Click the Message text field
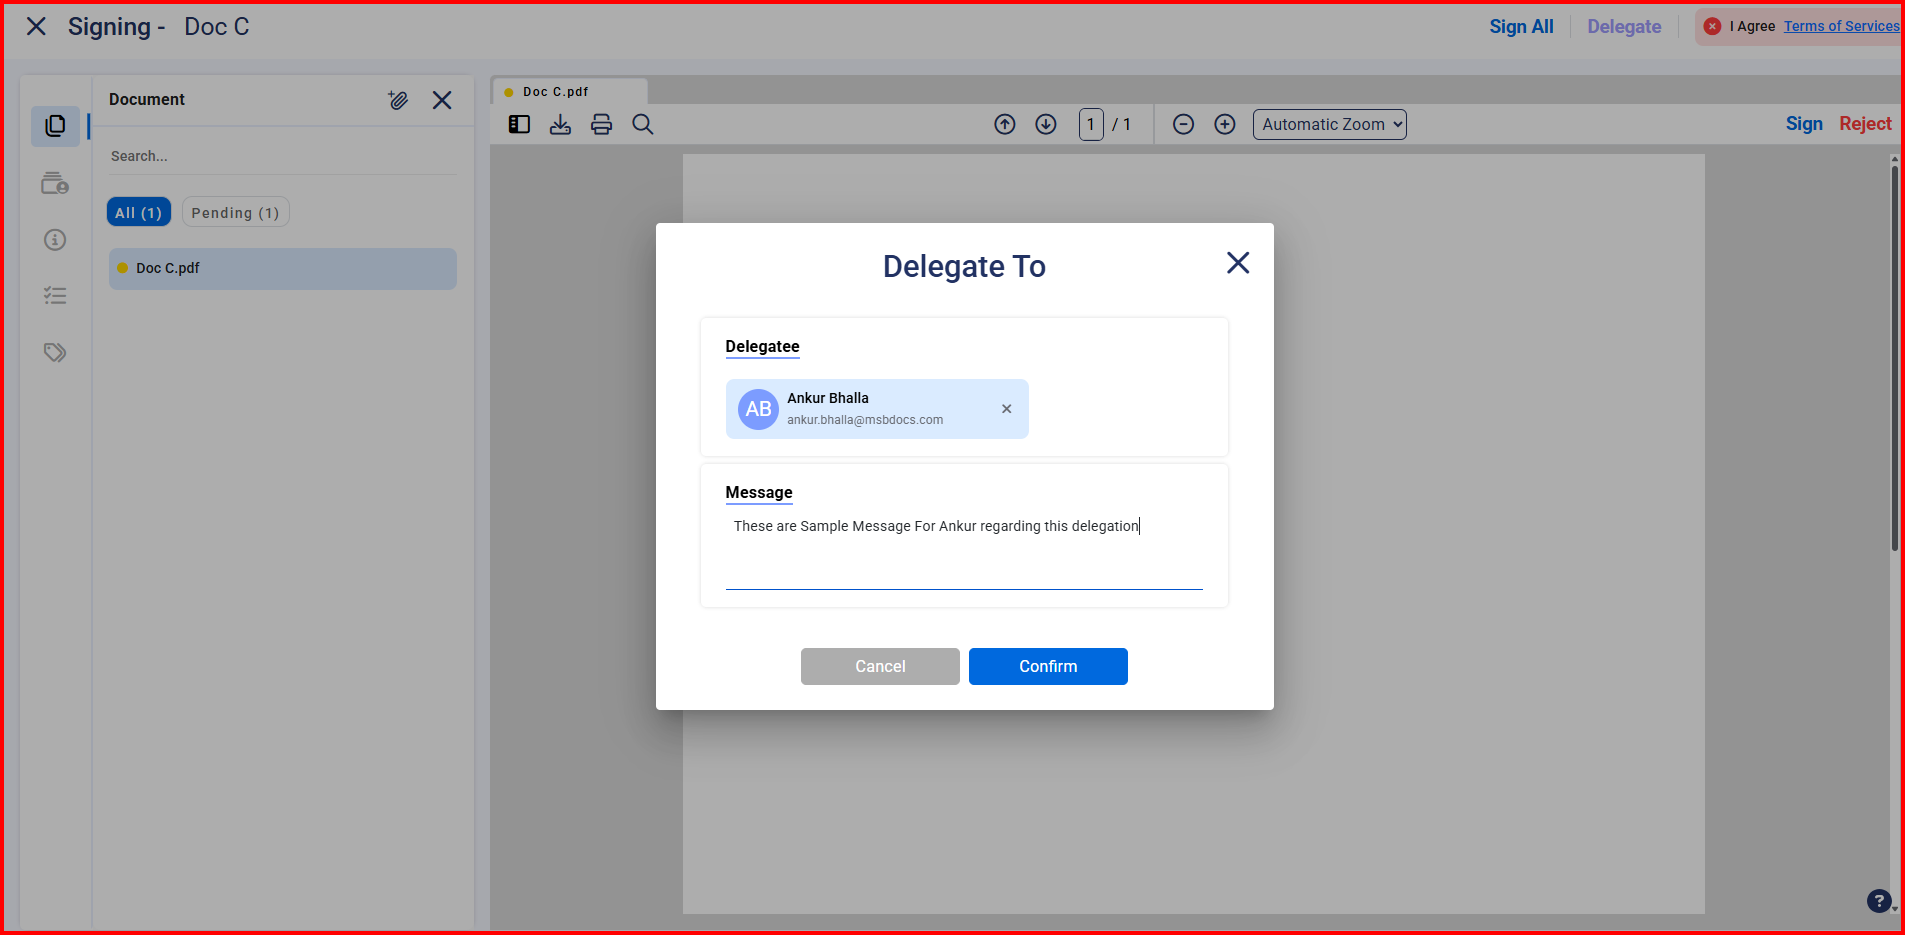The width and height of the screenshot is (1905, 935). [963, 550]
